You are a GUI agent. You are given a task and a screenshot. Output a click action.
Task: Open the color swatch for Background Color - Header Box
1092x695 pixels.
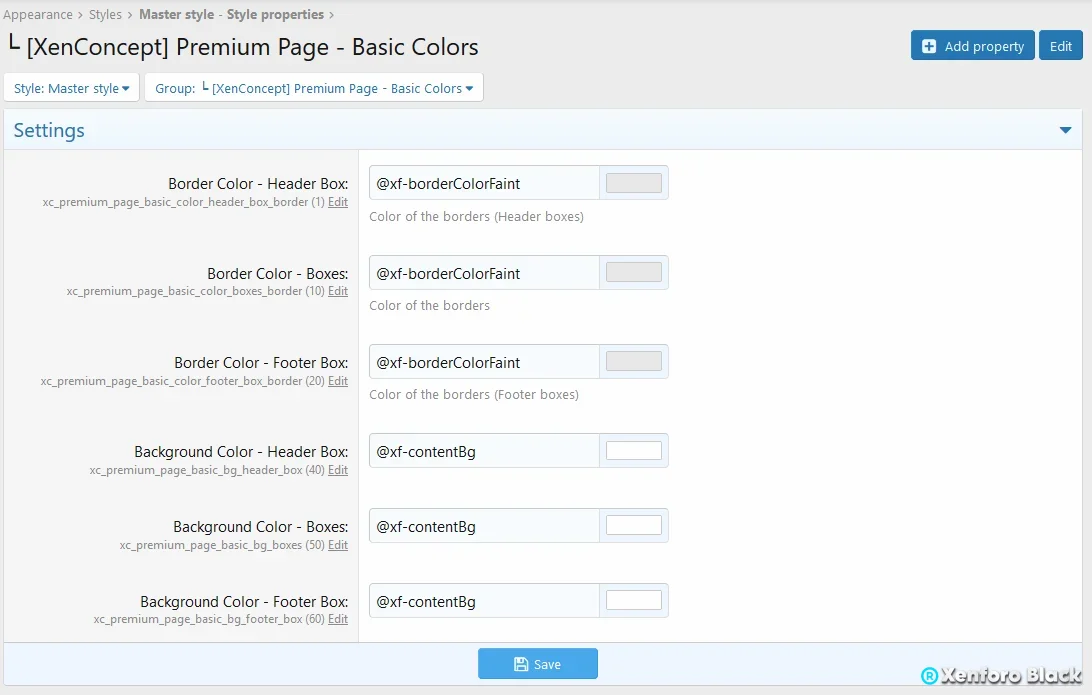[634, 451]
